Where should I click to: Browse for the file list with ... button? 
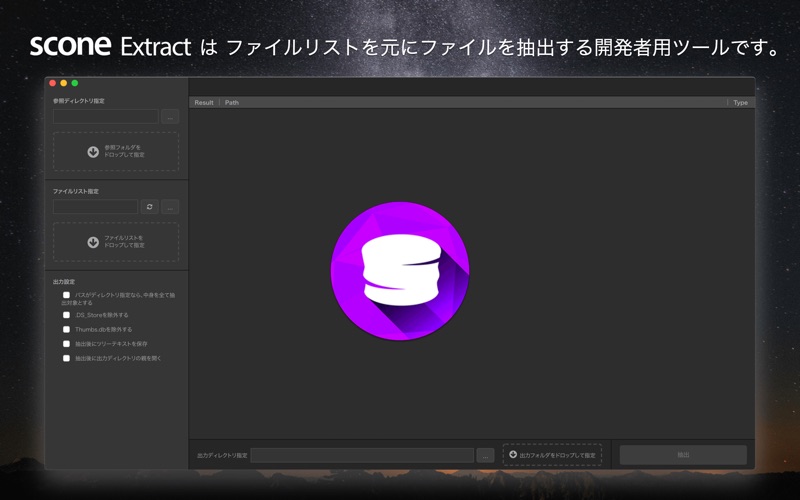coord(170,207)
